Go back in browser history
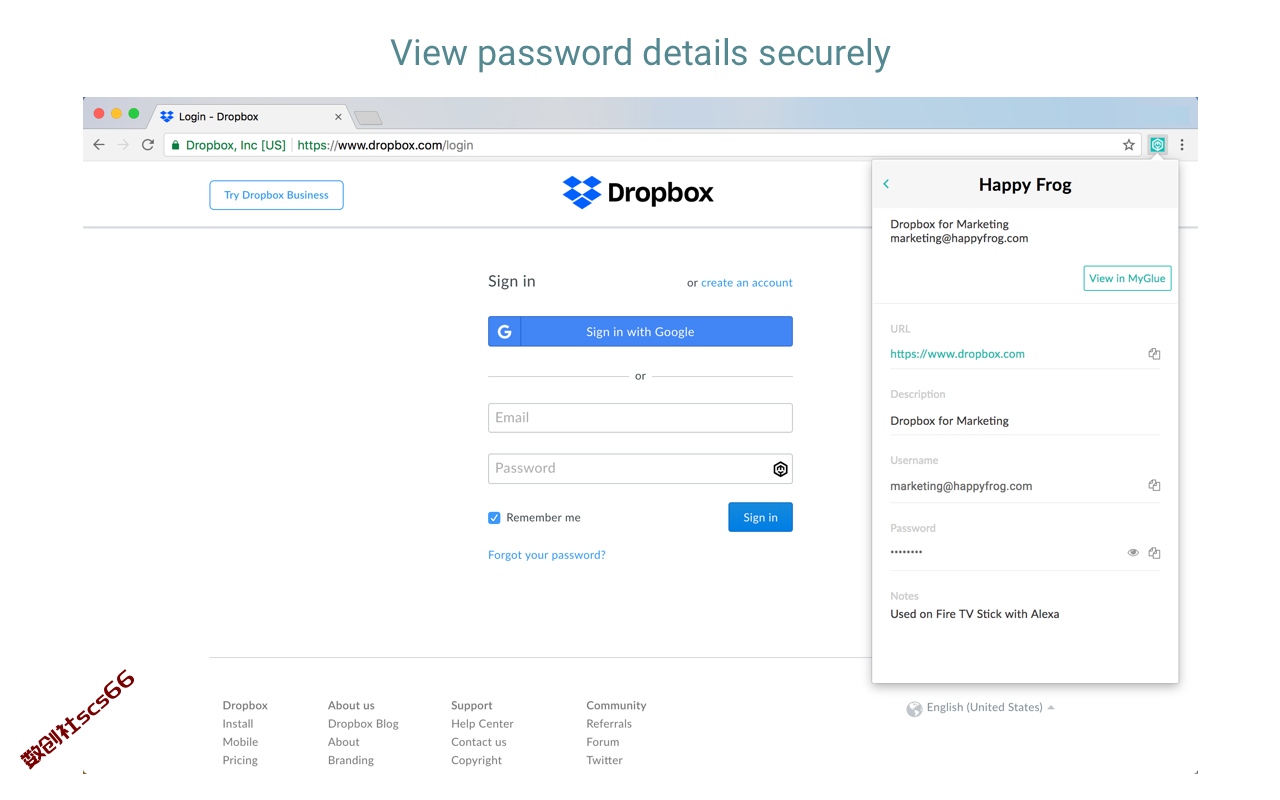Image resolution: width=1280 pixels, height=800 pixels. tap(99, 145)
